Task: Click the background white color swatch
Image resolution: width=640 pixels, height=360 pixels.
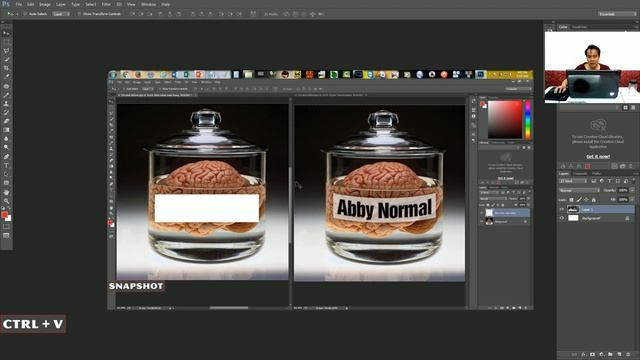Action: pyautogui.click(x=9, y=218)
